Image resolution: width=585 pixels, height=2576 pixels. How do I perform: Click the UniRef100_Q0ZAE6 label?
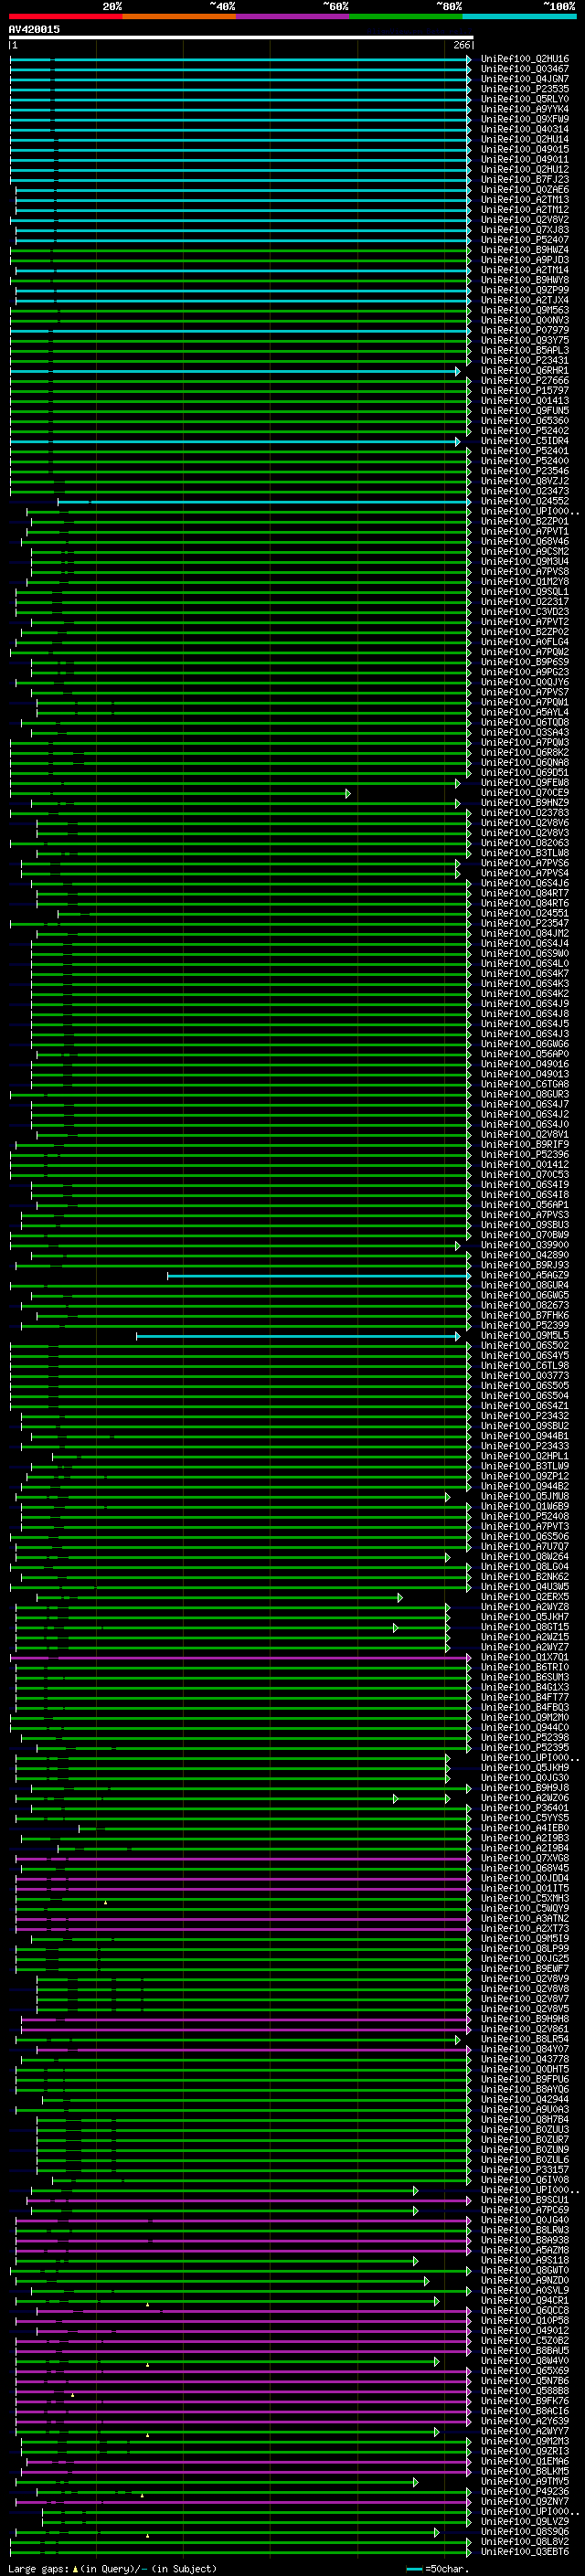tap(525, 190)
